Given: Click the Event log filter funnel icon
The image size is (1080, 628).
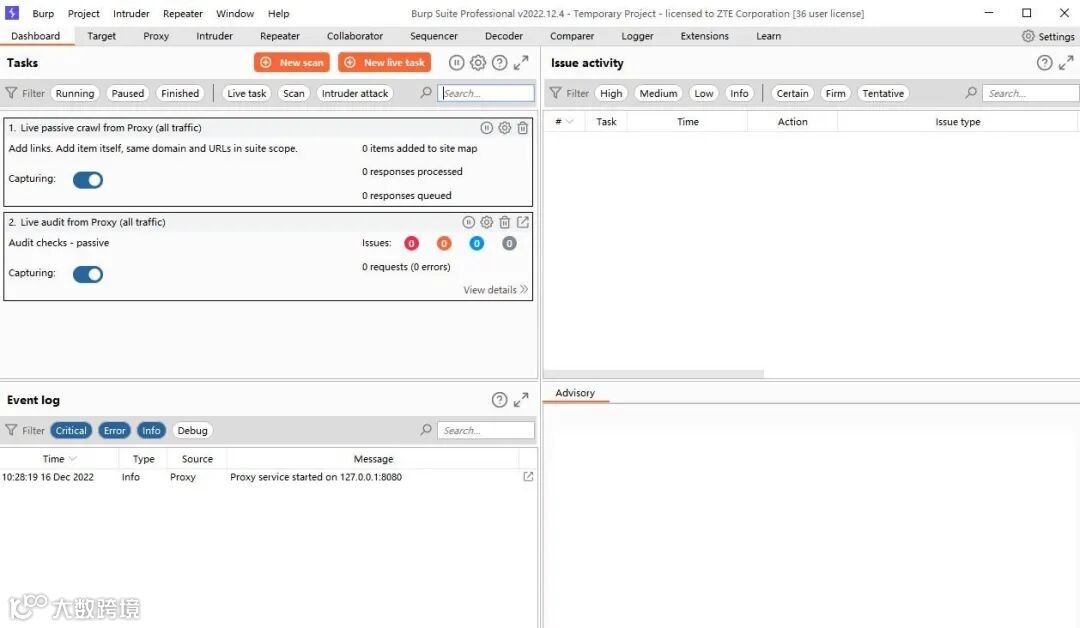Looking at the screenshot, I should pyautogui.click(x=11, y=430).
